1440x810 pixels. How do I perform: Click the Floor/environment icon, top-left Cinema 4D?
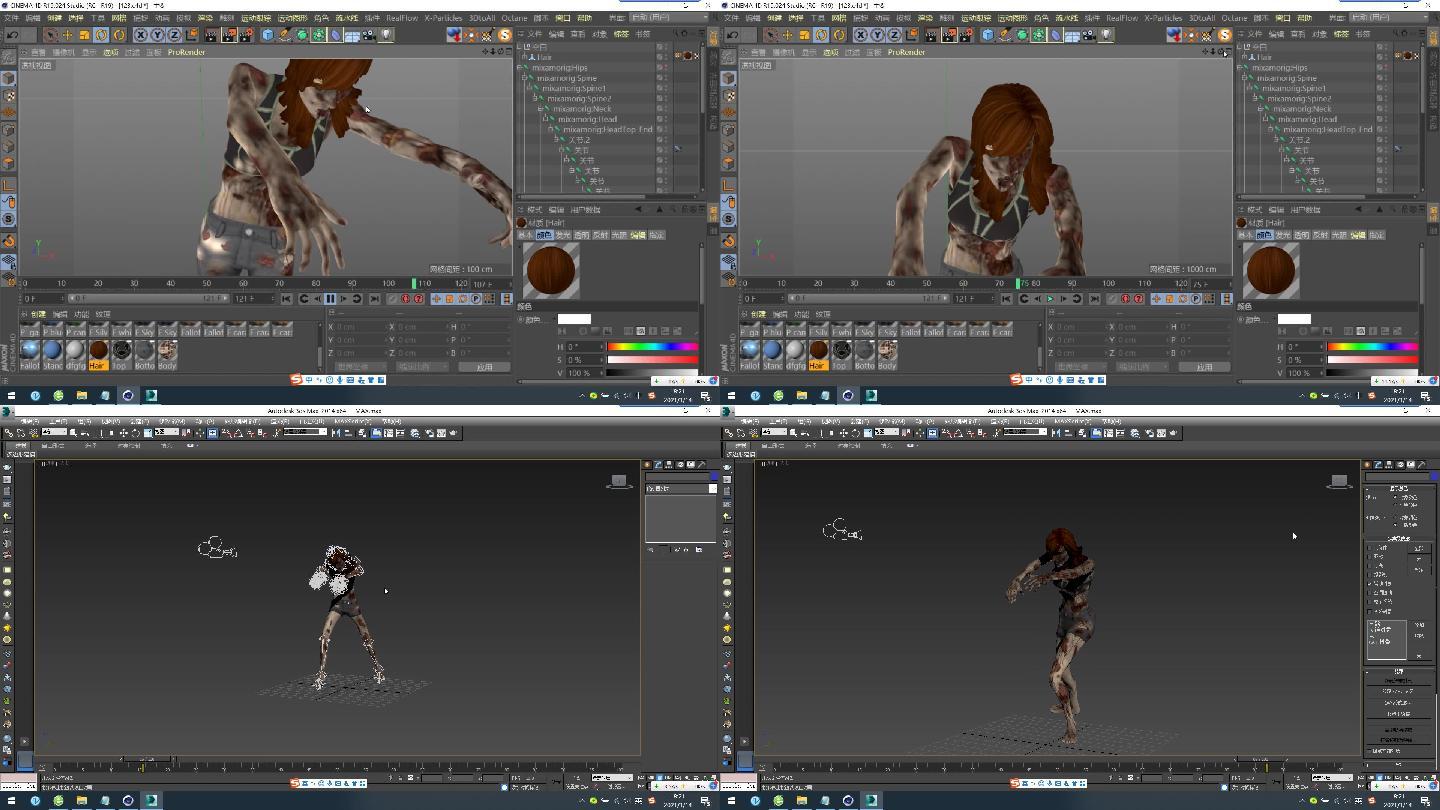point(352,35)
